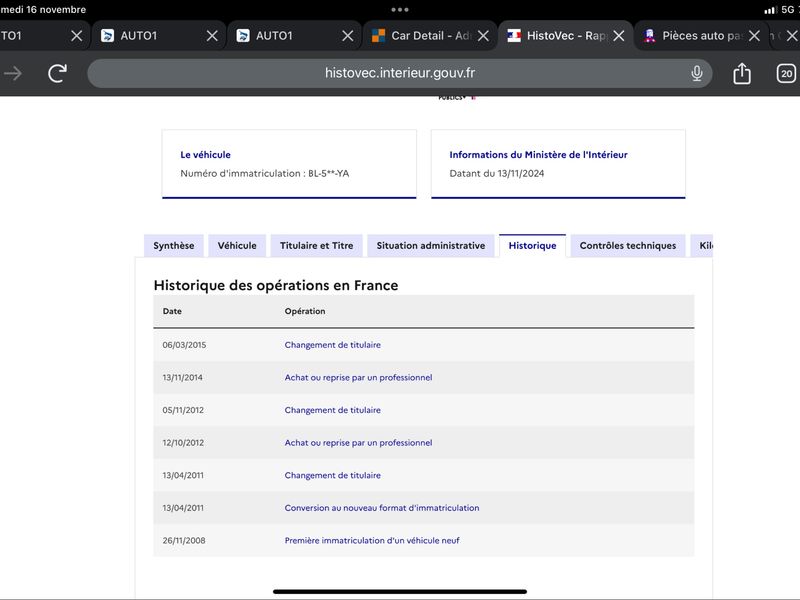This screenshot has width=800, height=600.
Task: Switch to the Car Detail browser tab
Action: click(x=430, y=36)
